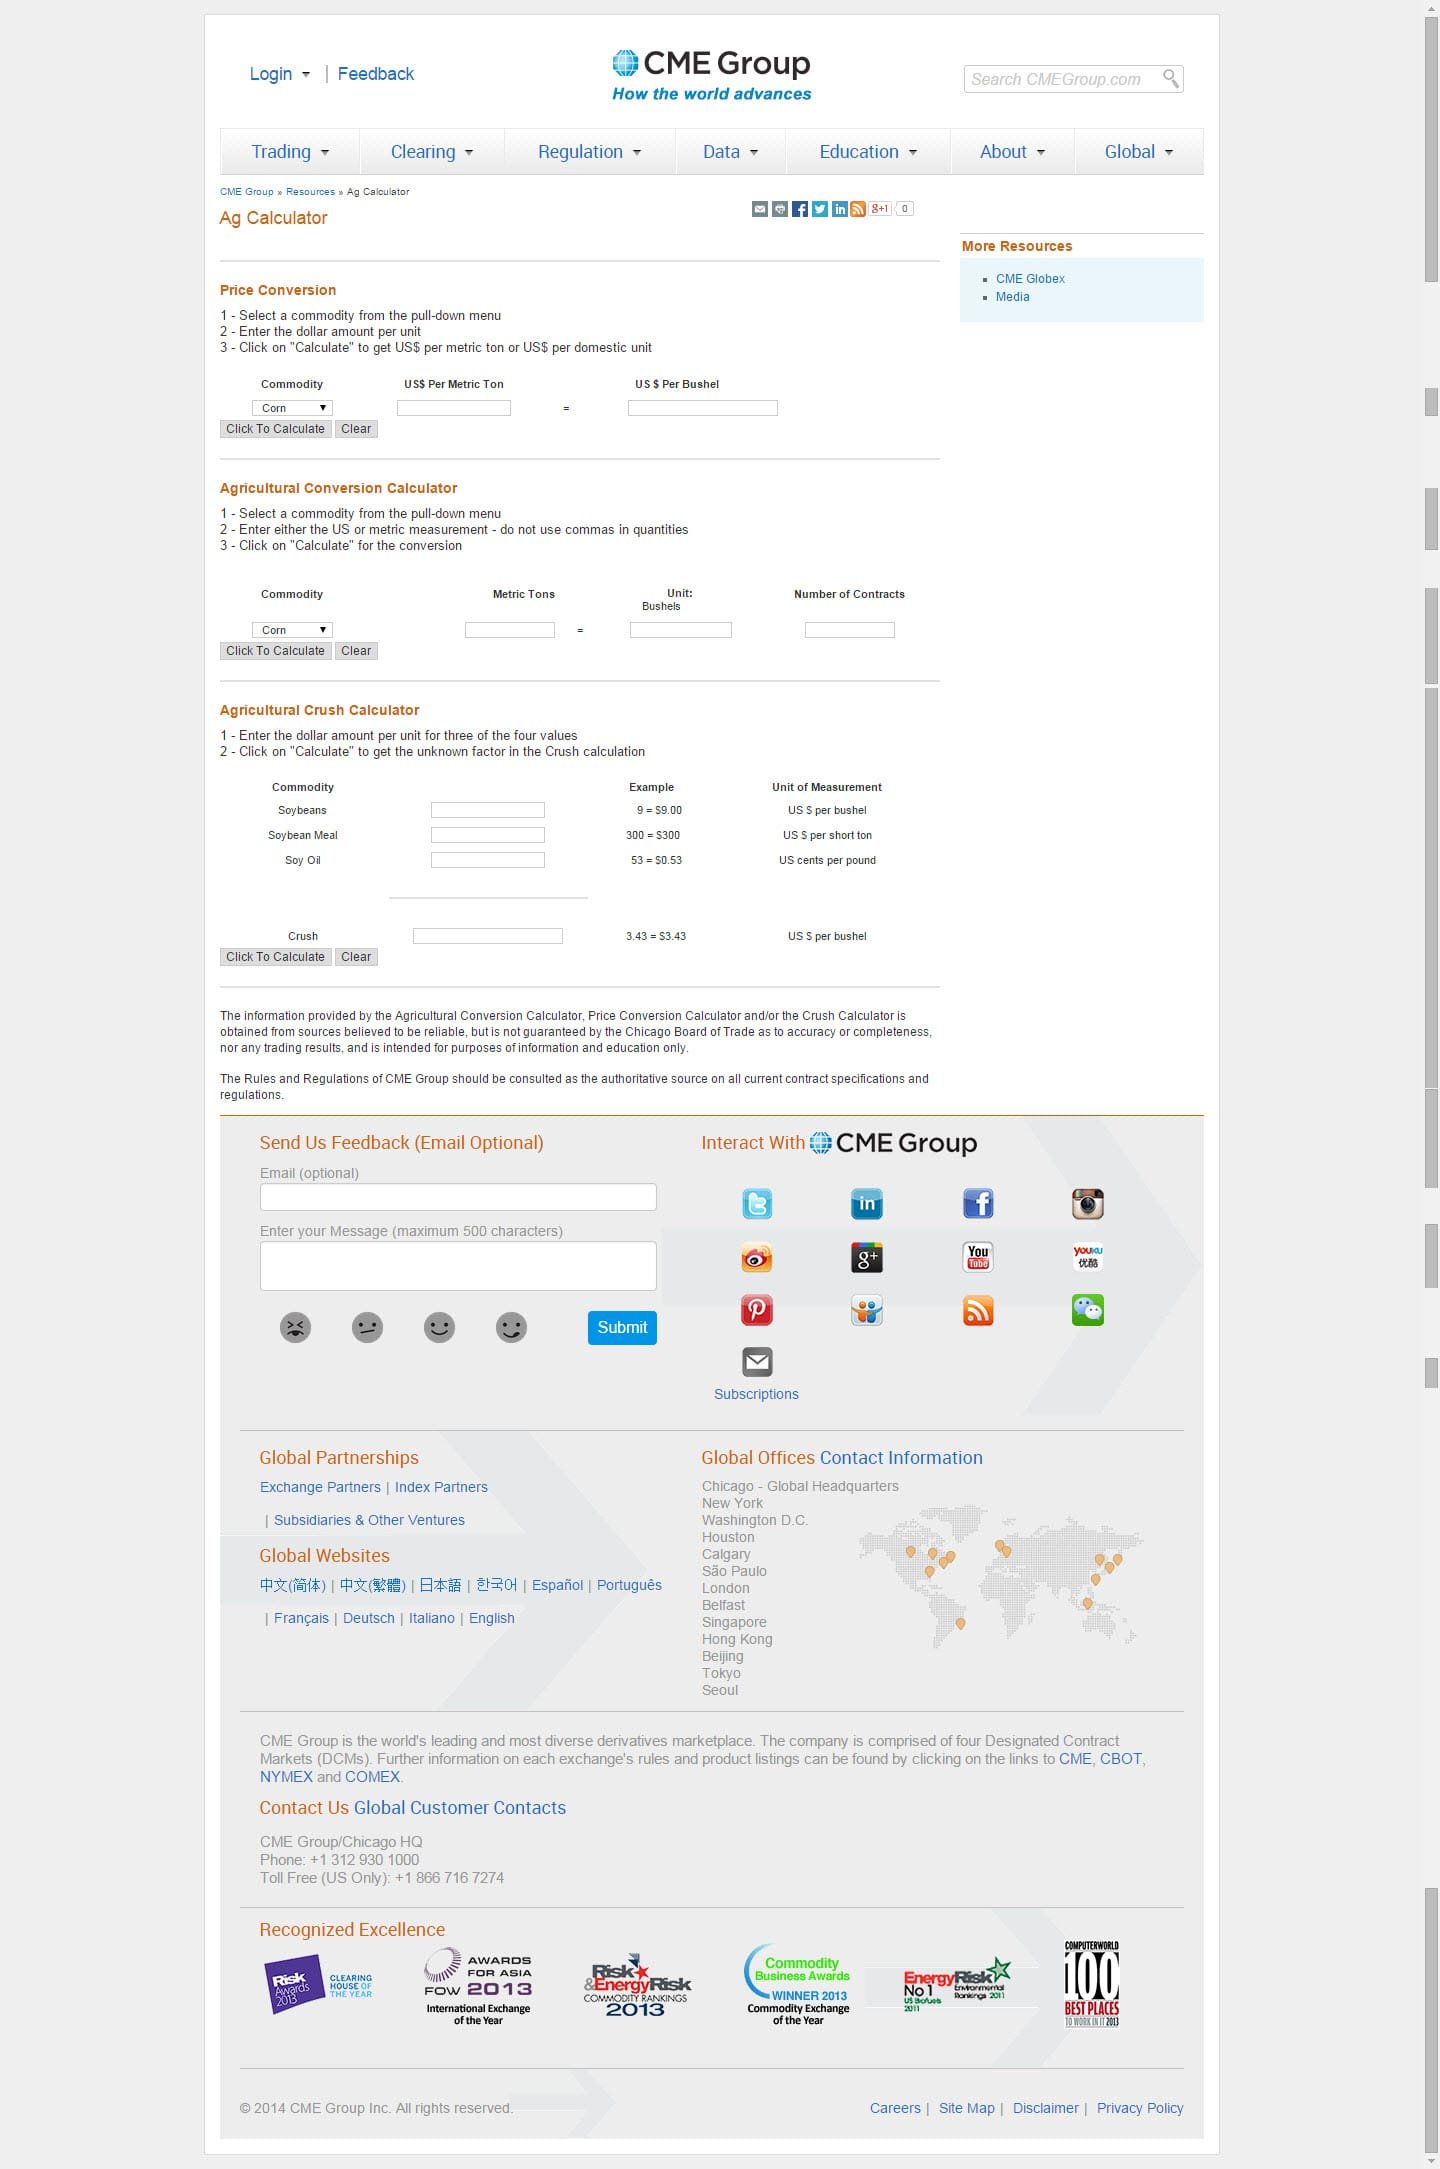This screenshot has width=1440, height=2169.
Task: Click the Google +1 share button
Action: tap(880, 209)
